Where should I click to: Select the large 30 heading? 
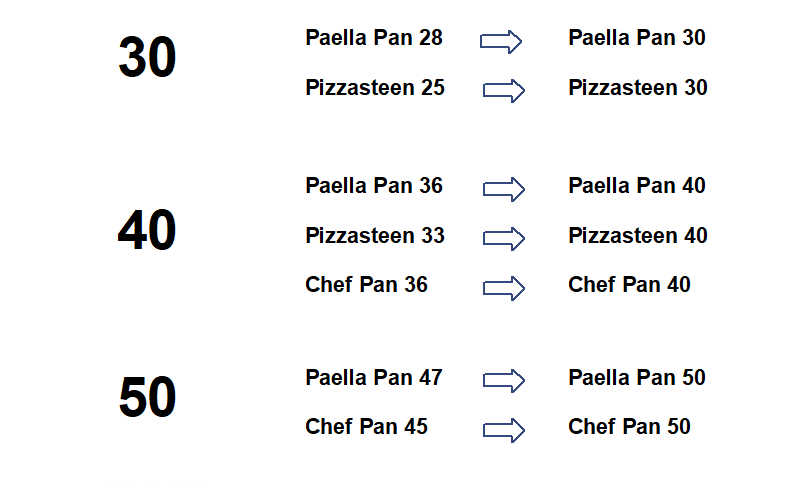[x=147, y=57]
